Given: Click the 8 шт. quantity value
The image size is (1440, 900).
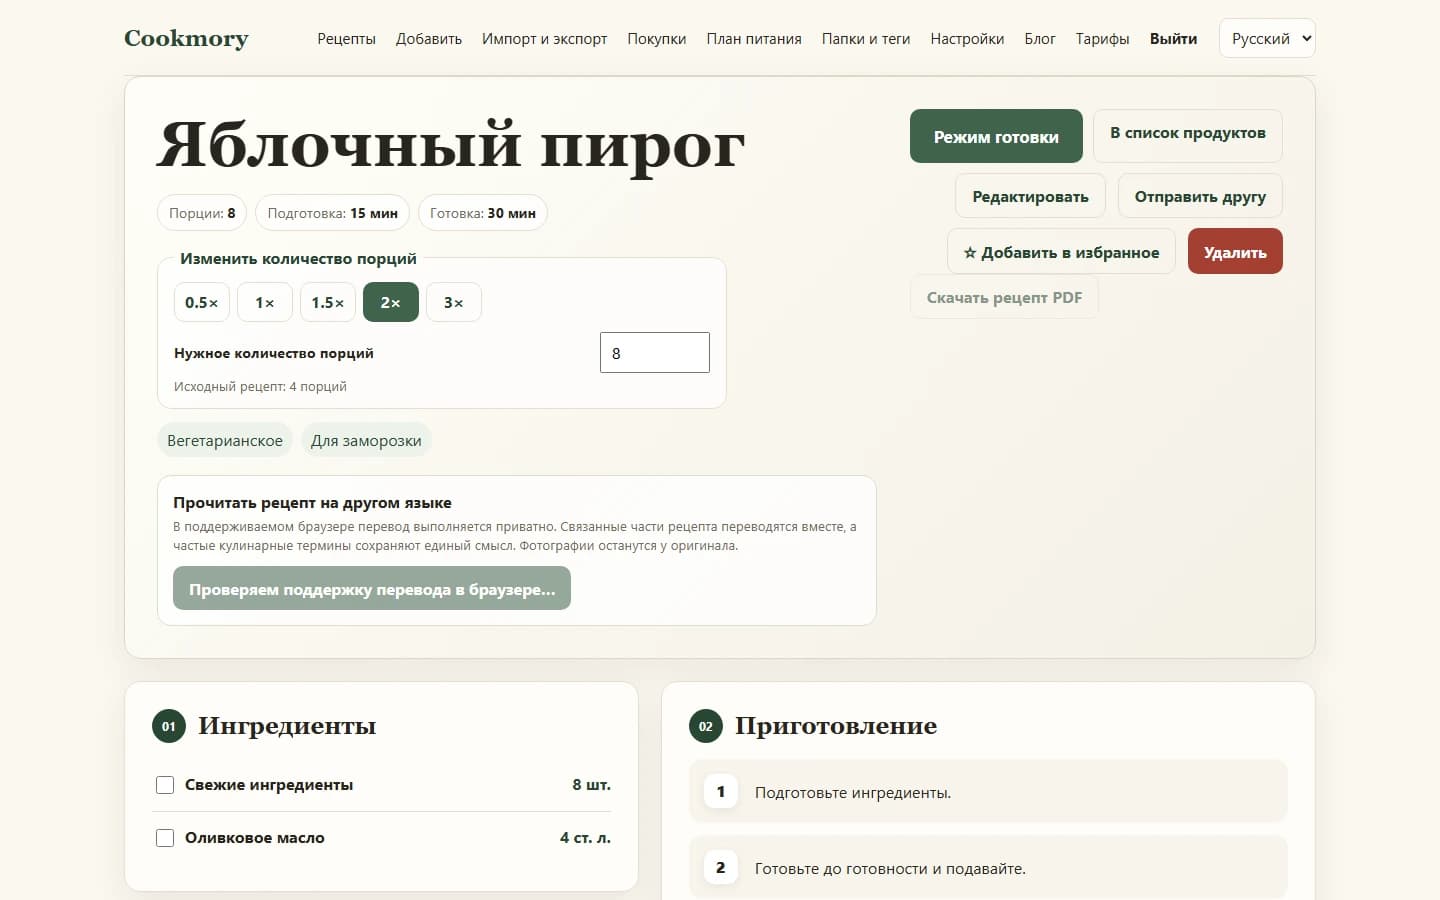Looking at the screenshot, I should pos(591,785).
